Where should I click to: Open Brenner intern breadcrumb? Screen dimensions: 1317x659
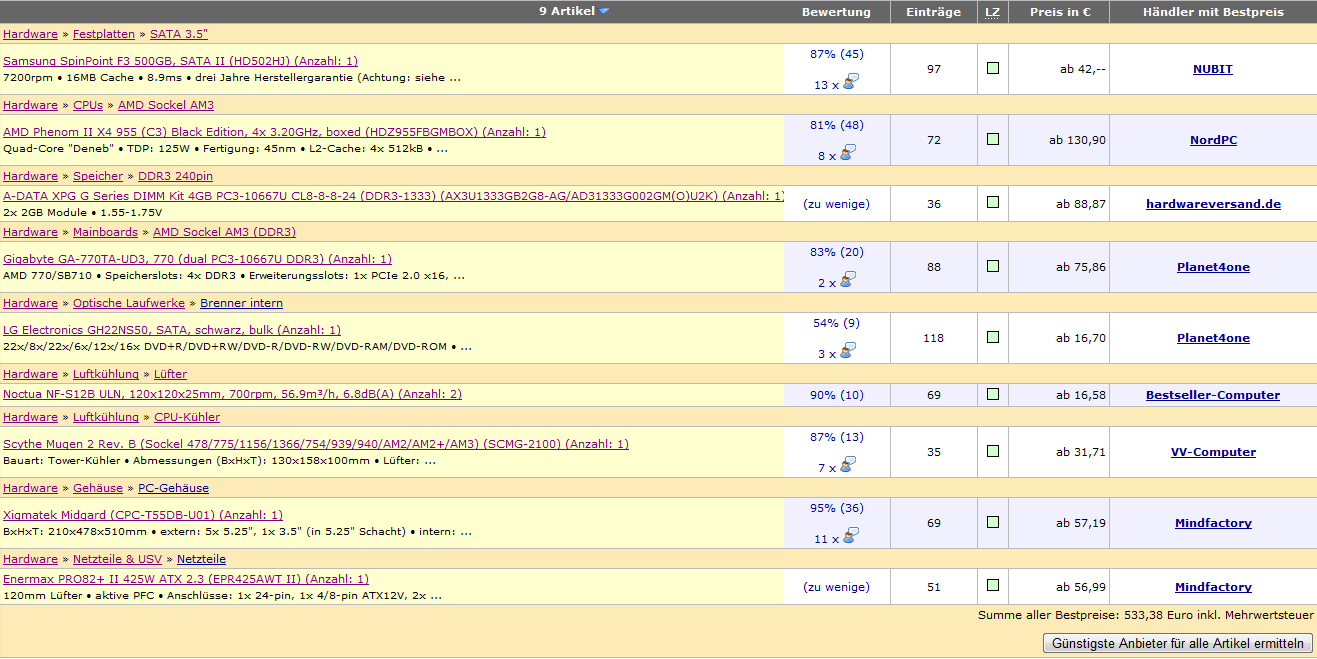coord(241,303)
